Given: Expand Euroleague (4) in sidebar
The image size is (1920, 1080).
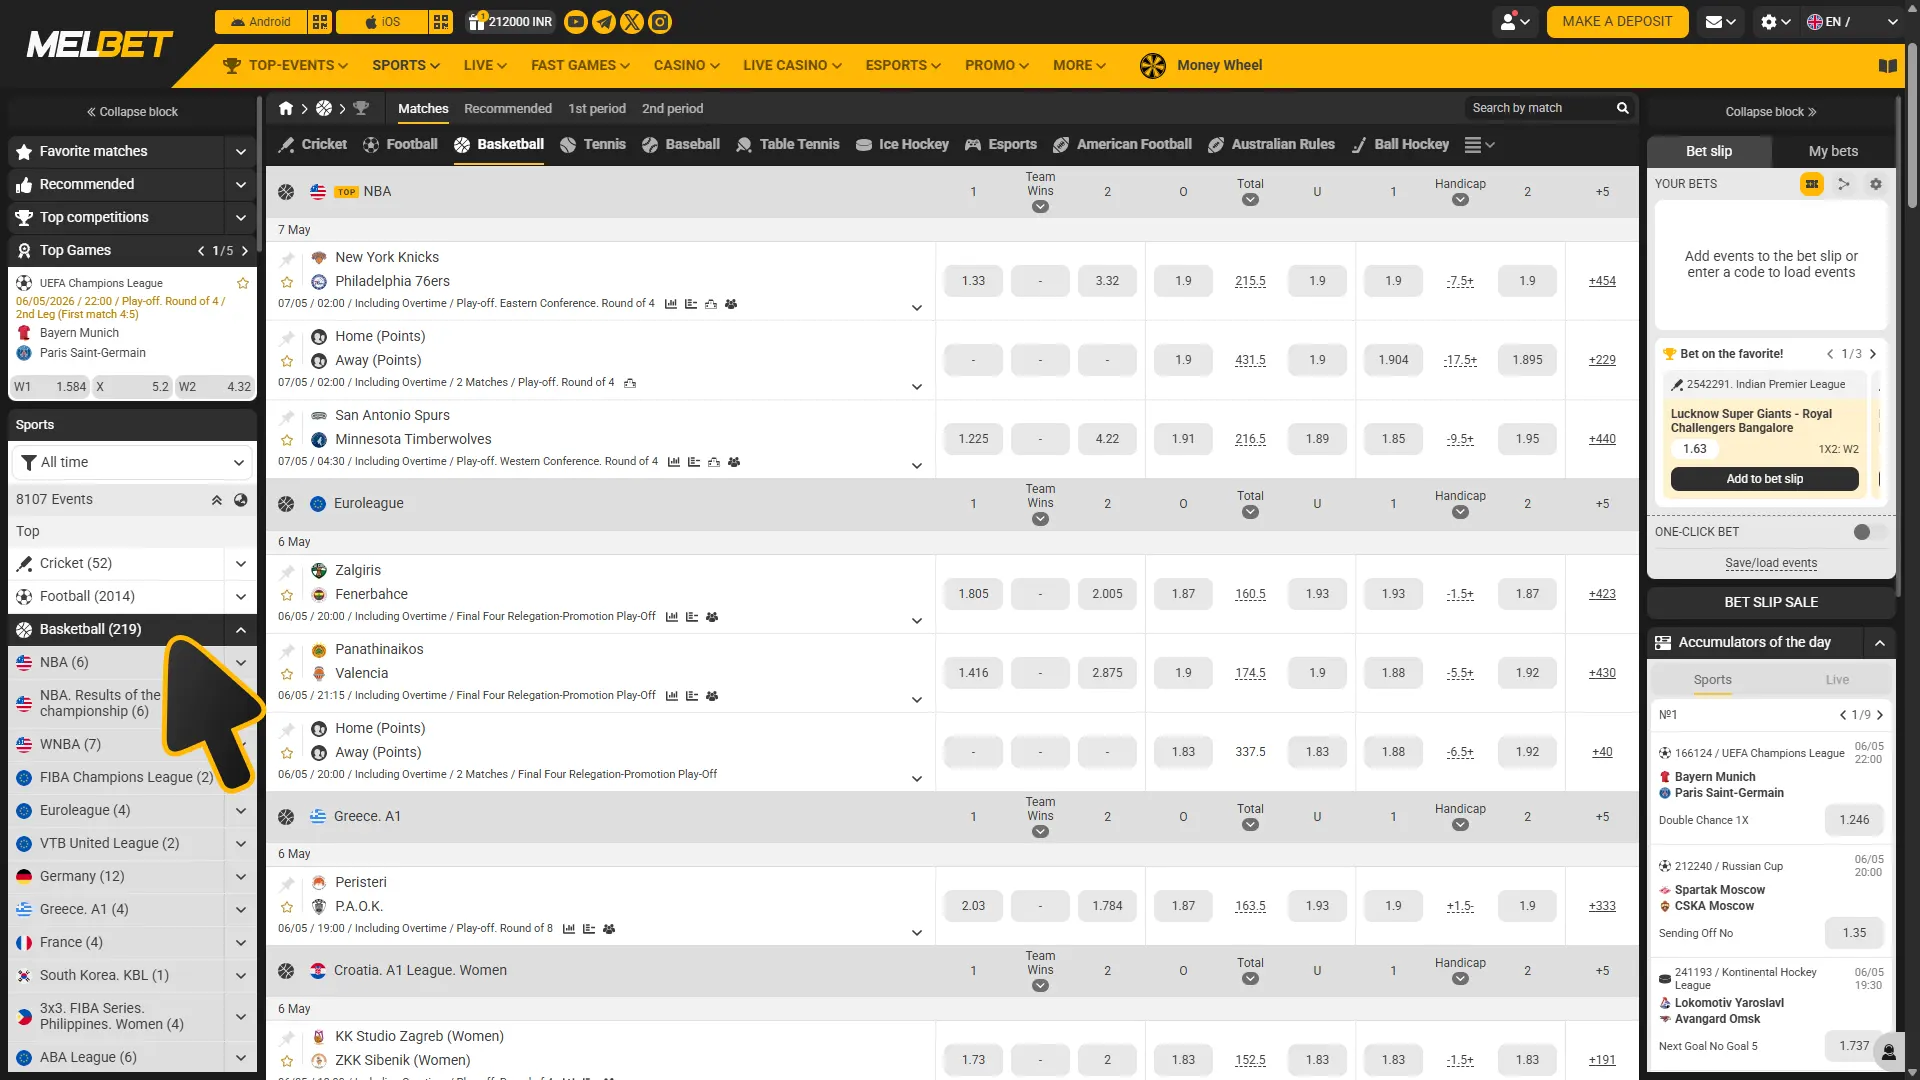Looking at the screenshot, I should click(x=241, y=811).
